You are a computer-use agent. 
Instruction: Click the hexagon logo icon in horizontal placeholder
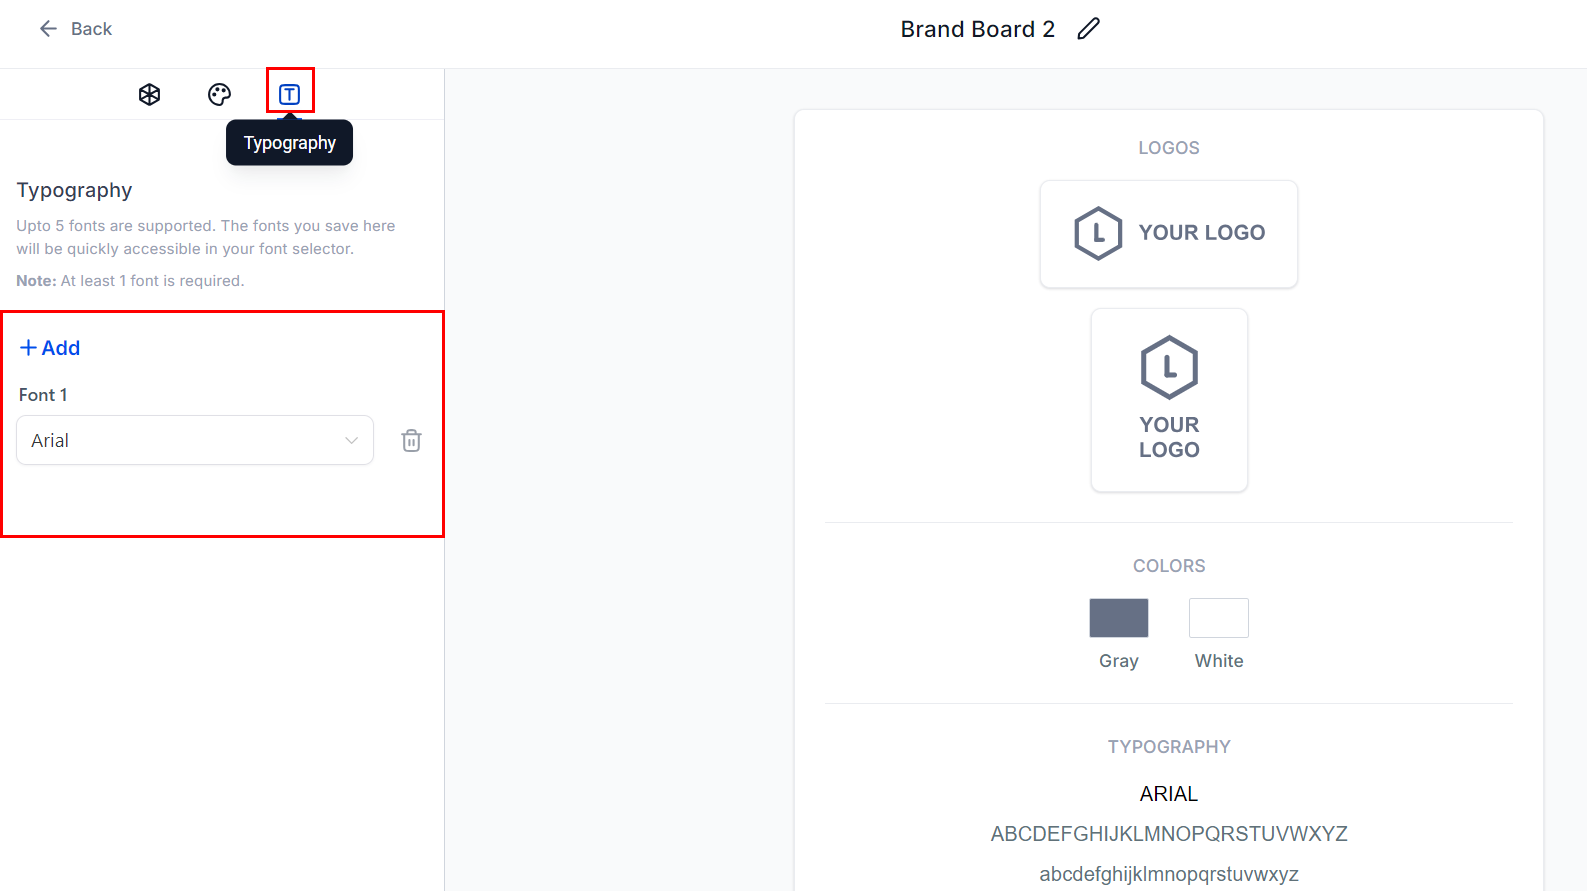[x=1097, y=232]
